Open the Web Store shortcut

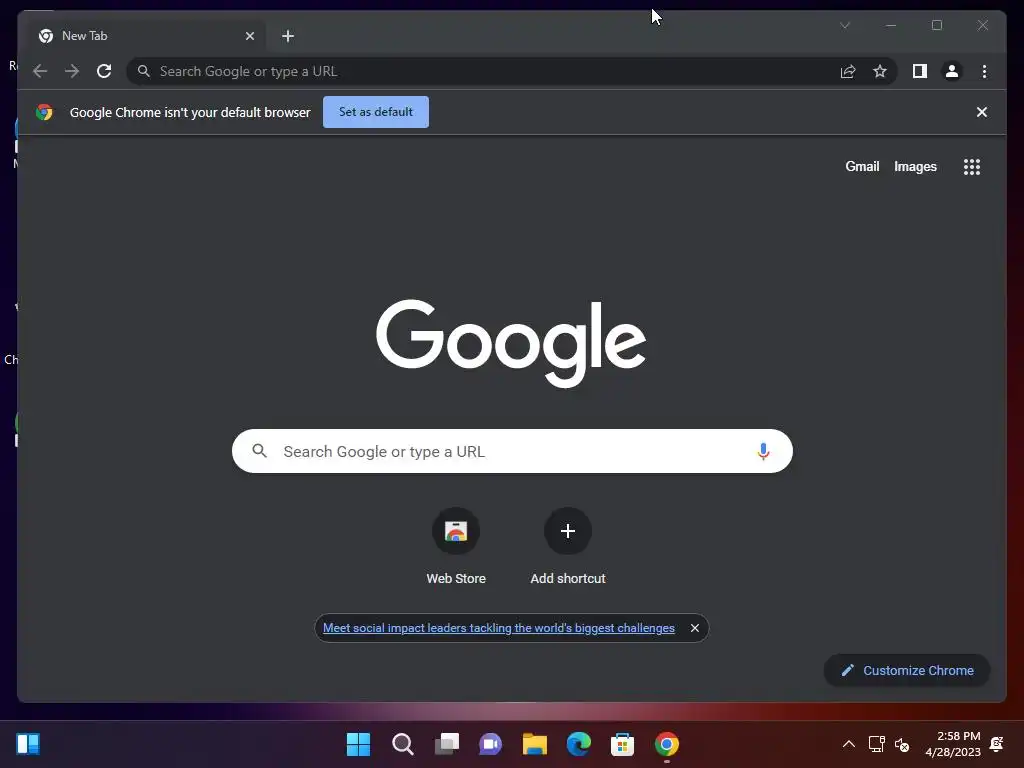[x=456, y=547]
